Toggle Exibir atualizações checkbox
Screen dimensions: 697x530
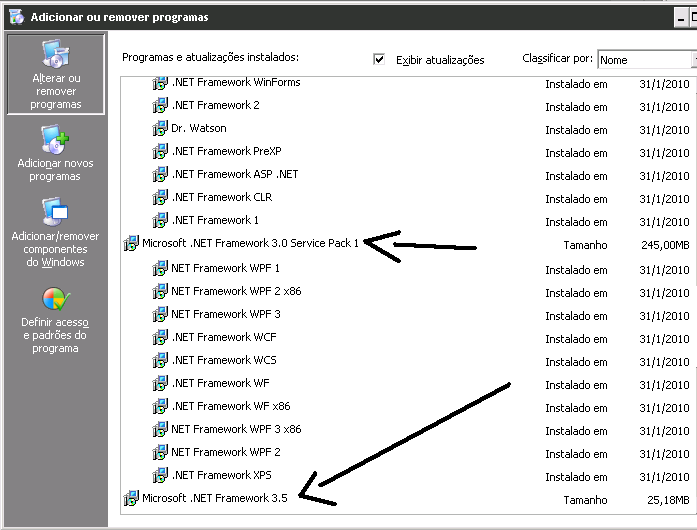(379, 59)
